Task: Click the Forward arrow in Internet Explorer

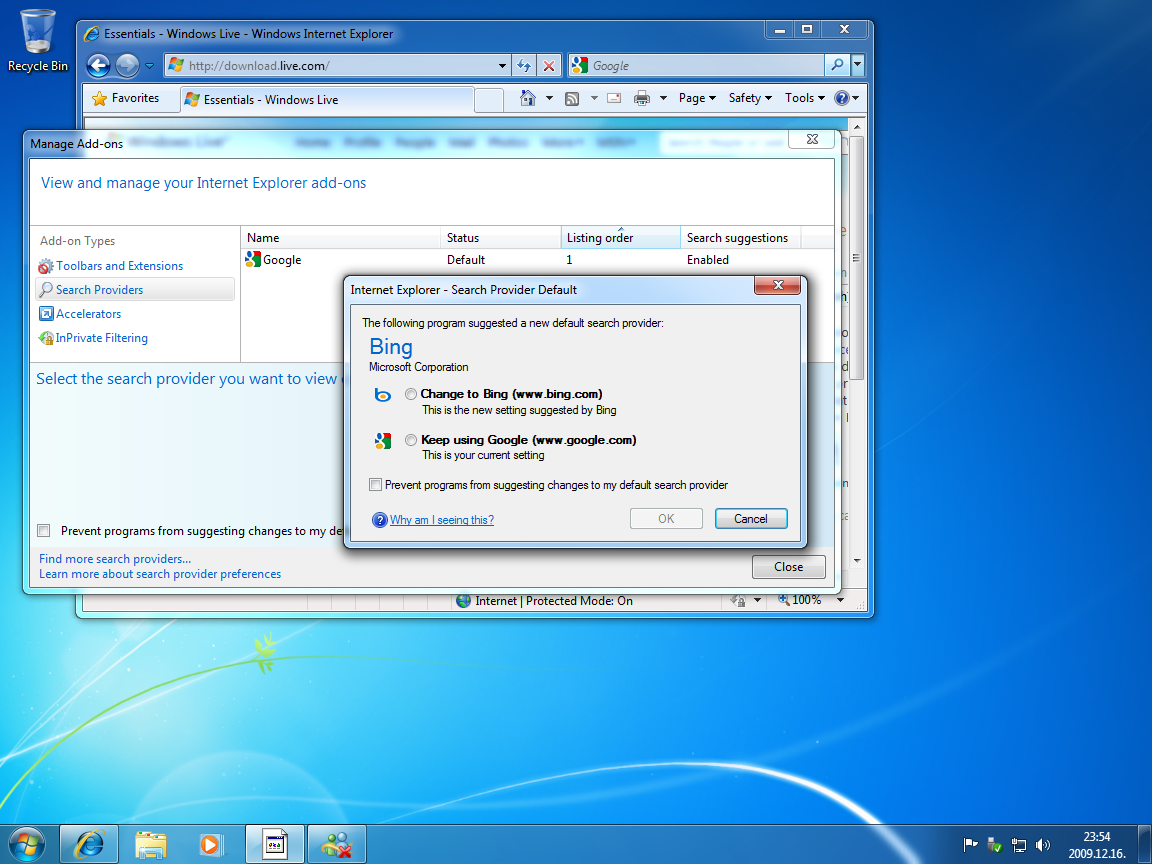Action: pyautogui.click(x=127, y=65)
